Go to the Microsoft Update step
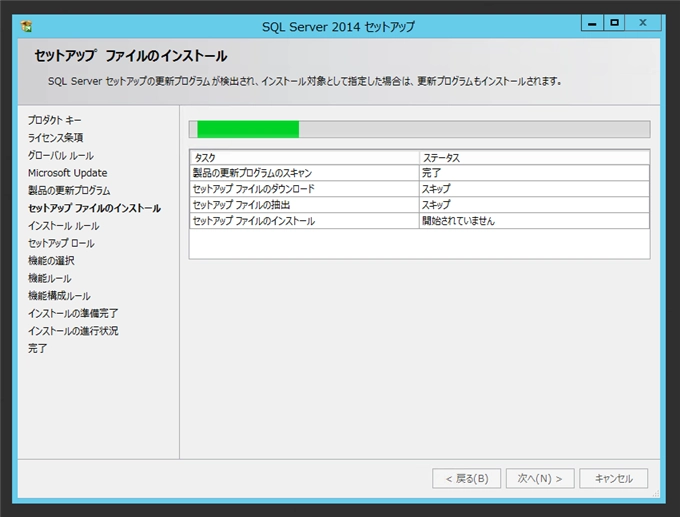 click(x=68, y=173)
